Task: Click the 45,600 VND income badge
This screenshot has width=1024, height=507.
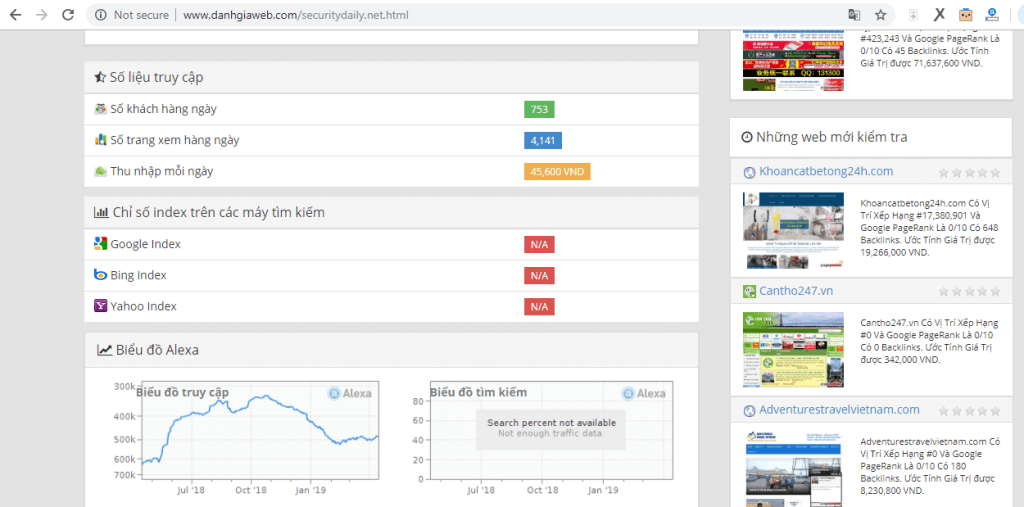Action: (557, 171)
